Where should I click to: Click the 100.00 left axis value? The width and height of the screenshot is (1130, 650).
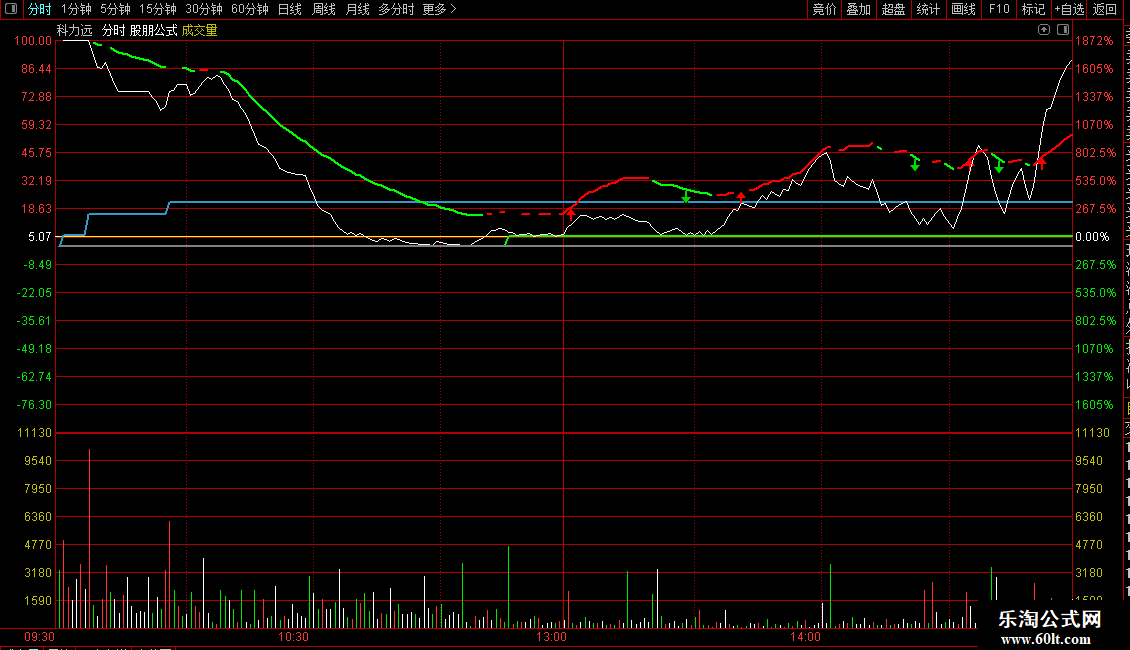tap(33, 41)
